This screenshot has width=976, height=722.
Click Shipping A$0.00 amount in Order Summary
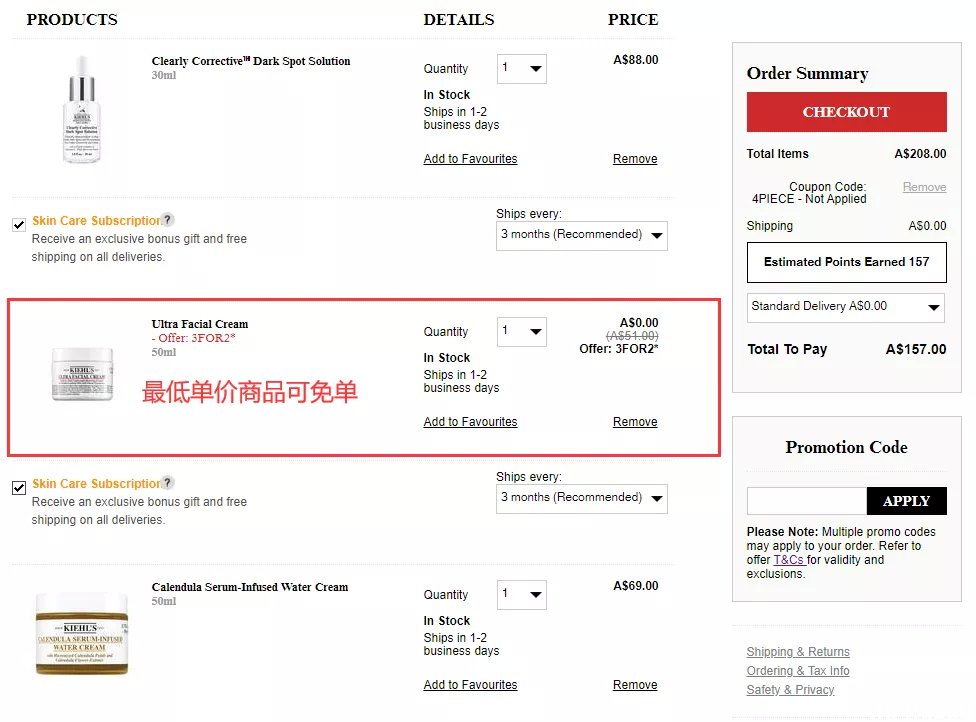pos(927,226)
